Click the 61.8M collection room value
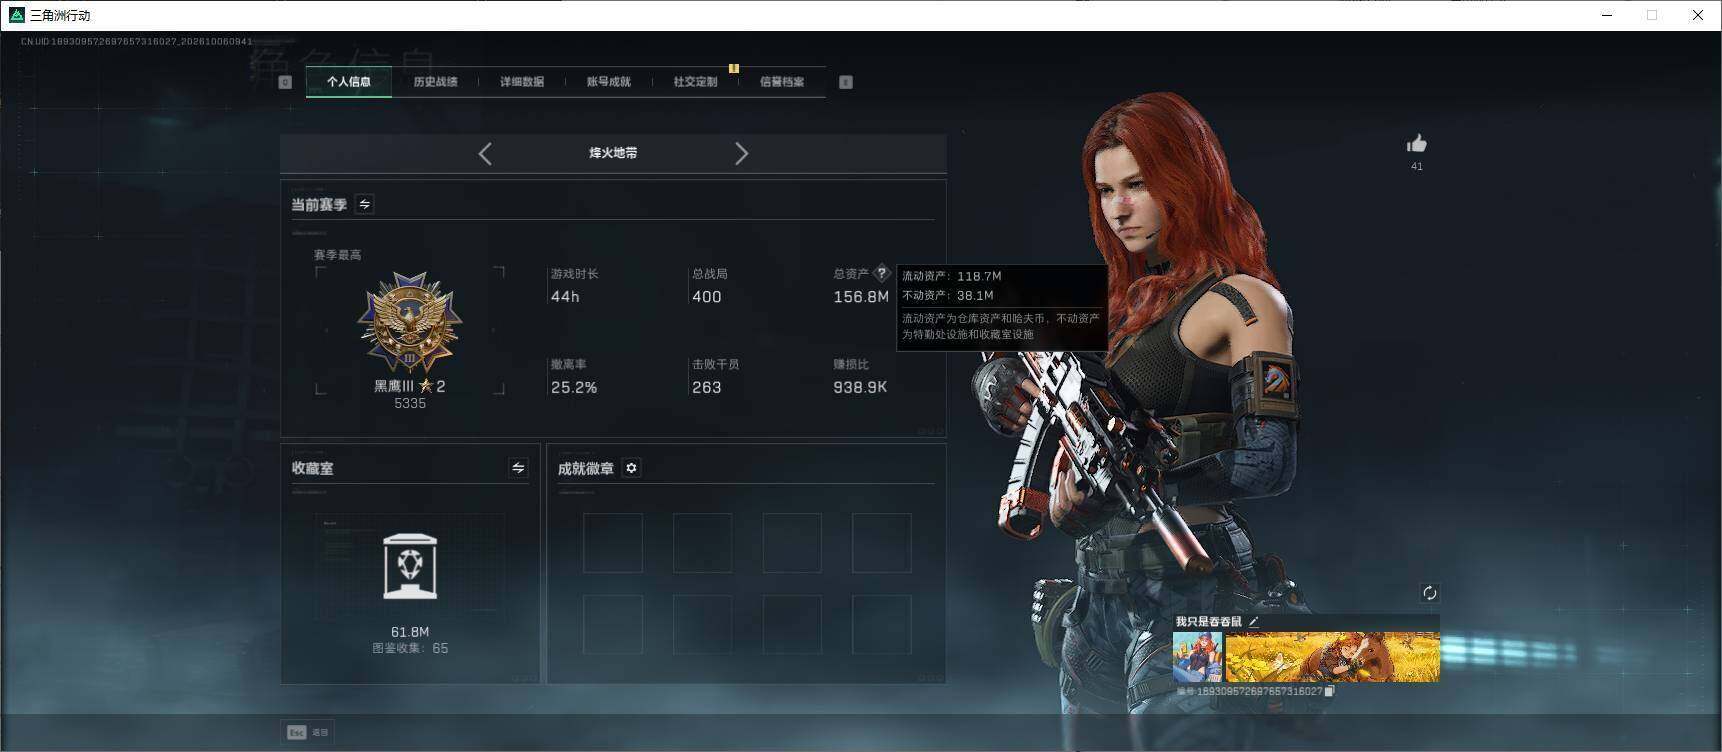 (410, 632)
